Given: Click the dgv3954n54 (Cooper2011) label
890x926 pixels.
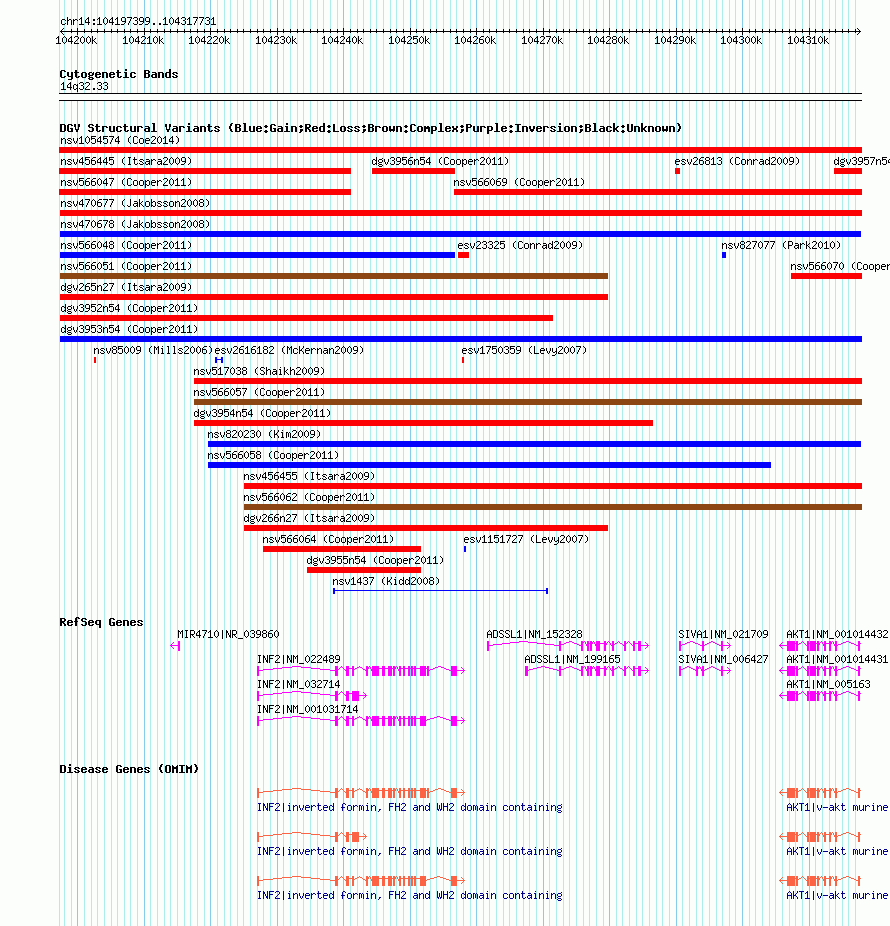Looking at the screenshot, I should (262, 413).
